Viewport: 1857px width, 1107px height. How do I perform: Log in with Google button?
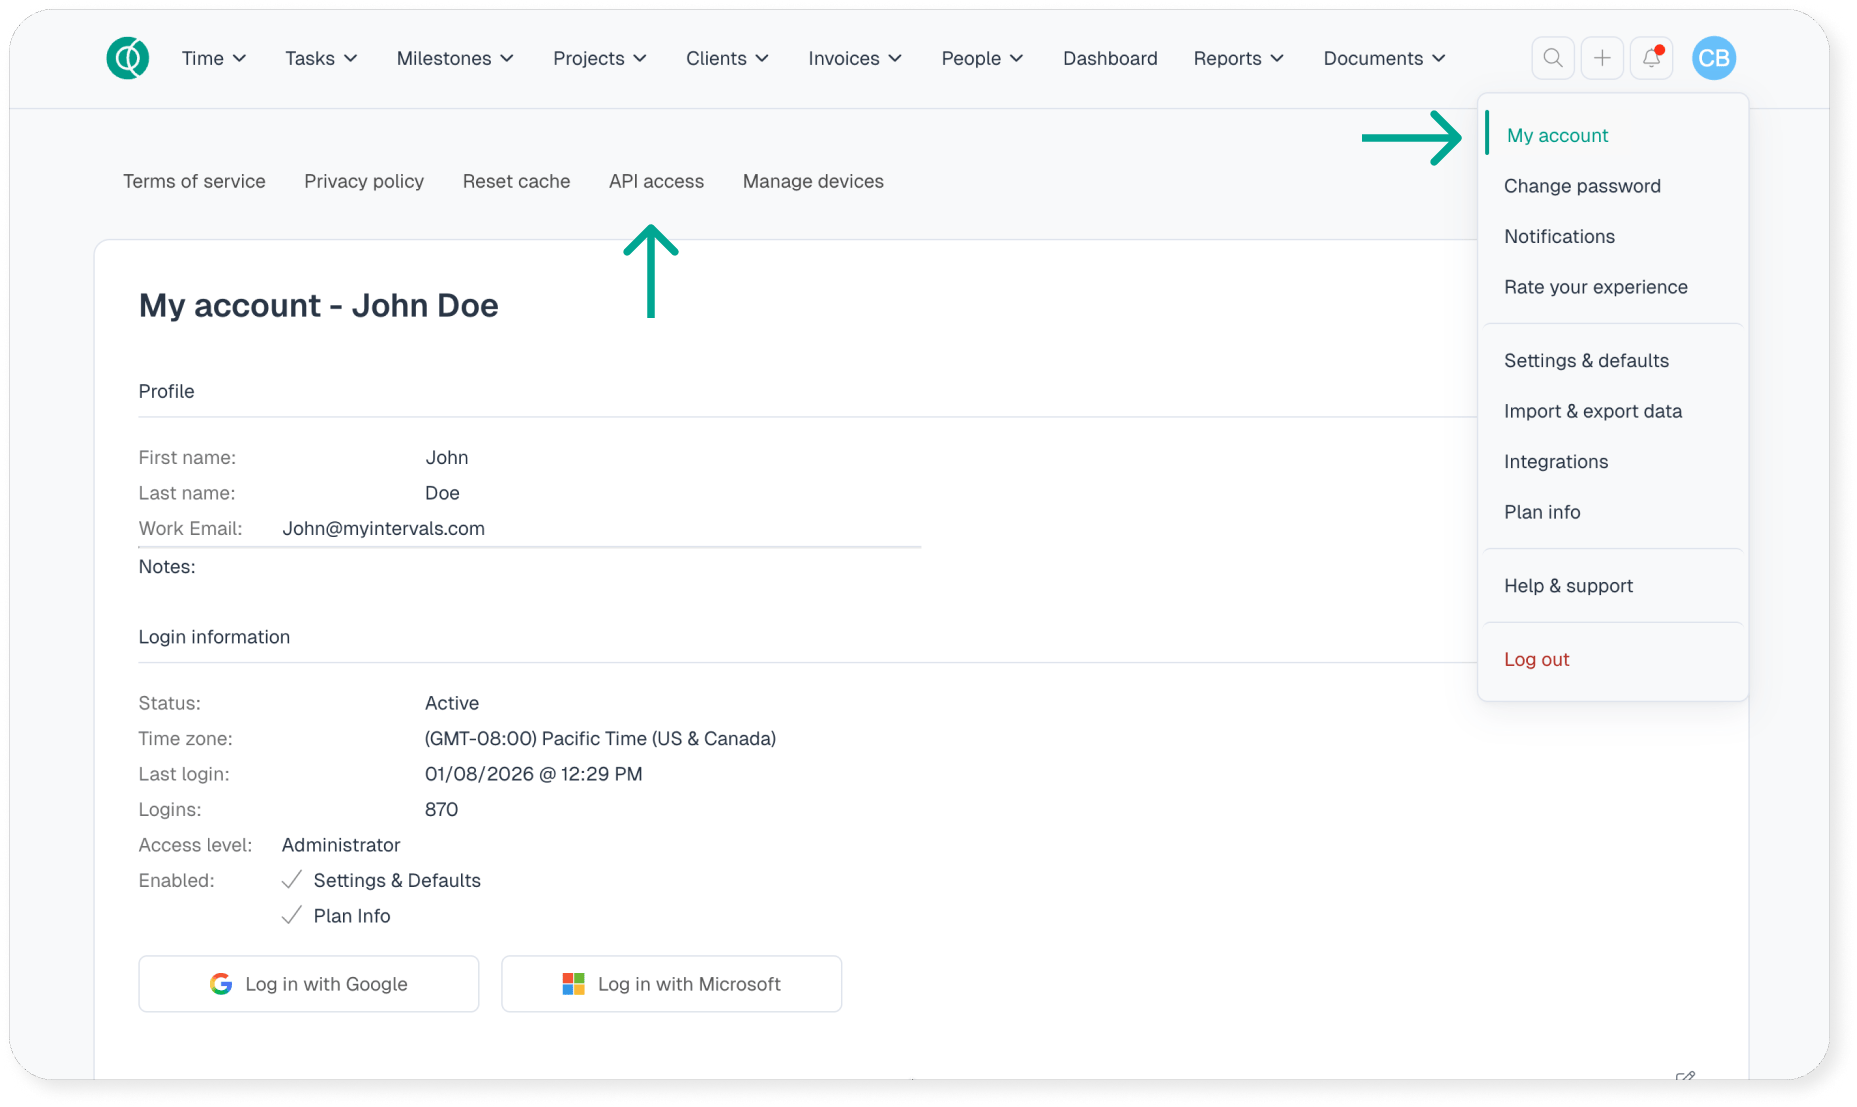point(309,984)
